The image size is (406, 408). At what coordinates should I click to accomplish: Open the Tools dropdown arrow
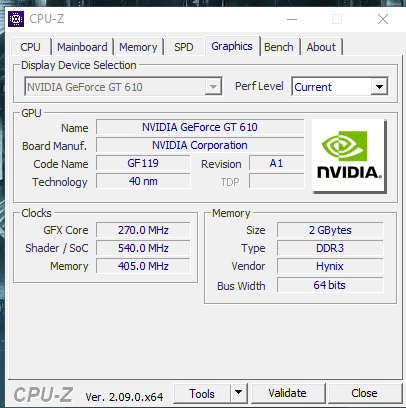(238, 393)
